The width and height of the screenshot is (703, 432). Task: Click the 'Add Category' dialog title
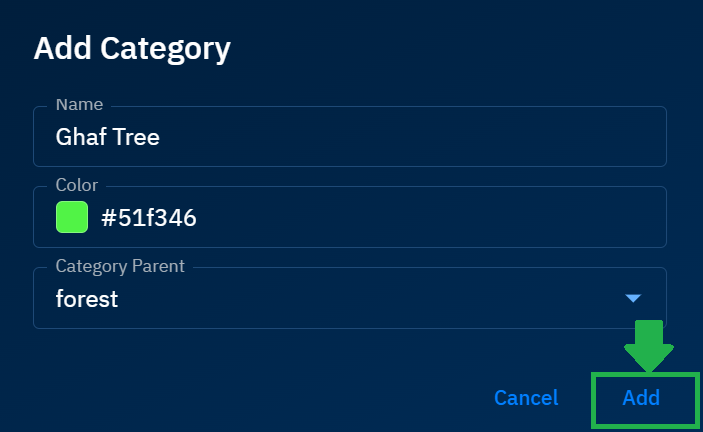point(132,48)
